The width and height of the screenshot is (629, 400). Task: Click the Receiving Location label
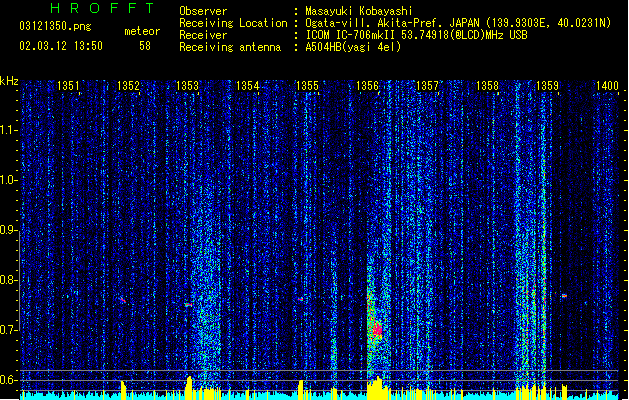233,23
